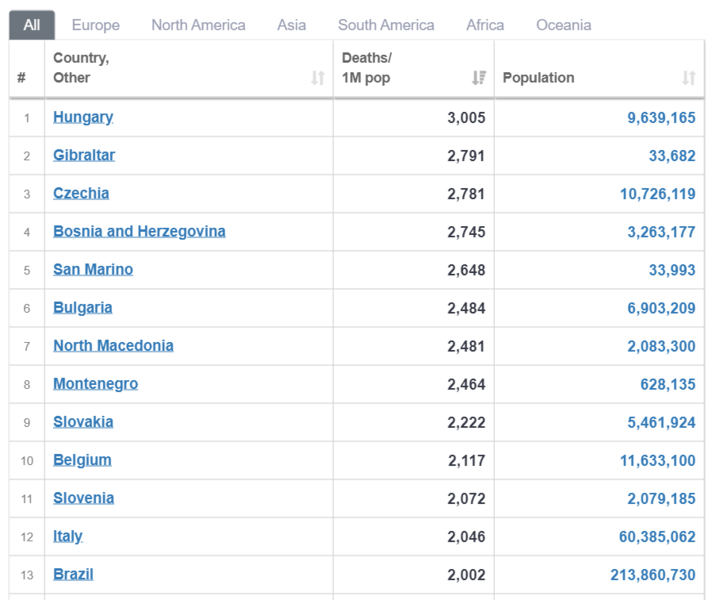
Task: Show South America countries tab
Action: 386,25
